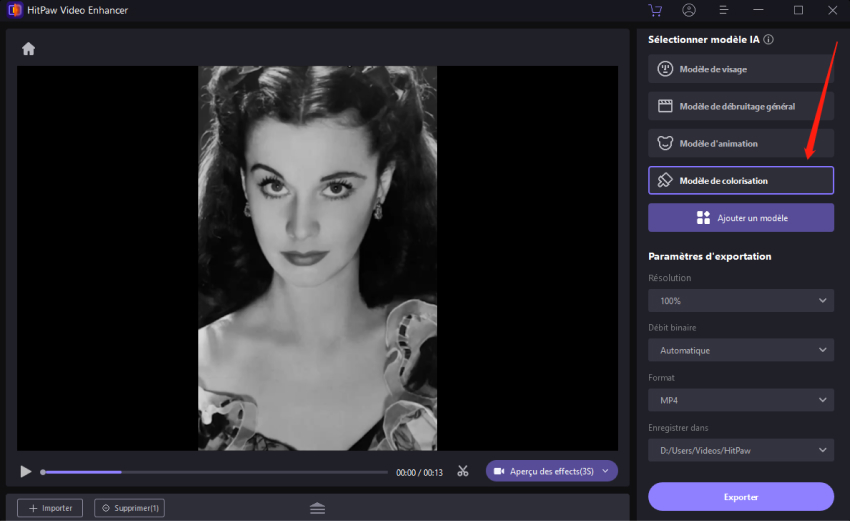This screenshot has width=850, height=521.
Task: Open the user account profile icon
Action: (x=689, y=10)
